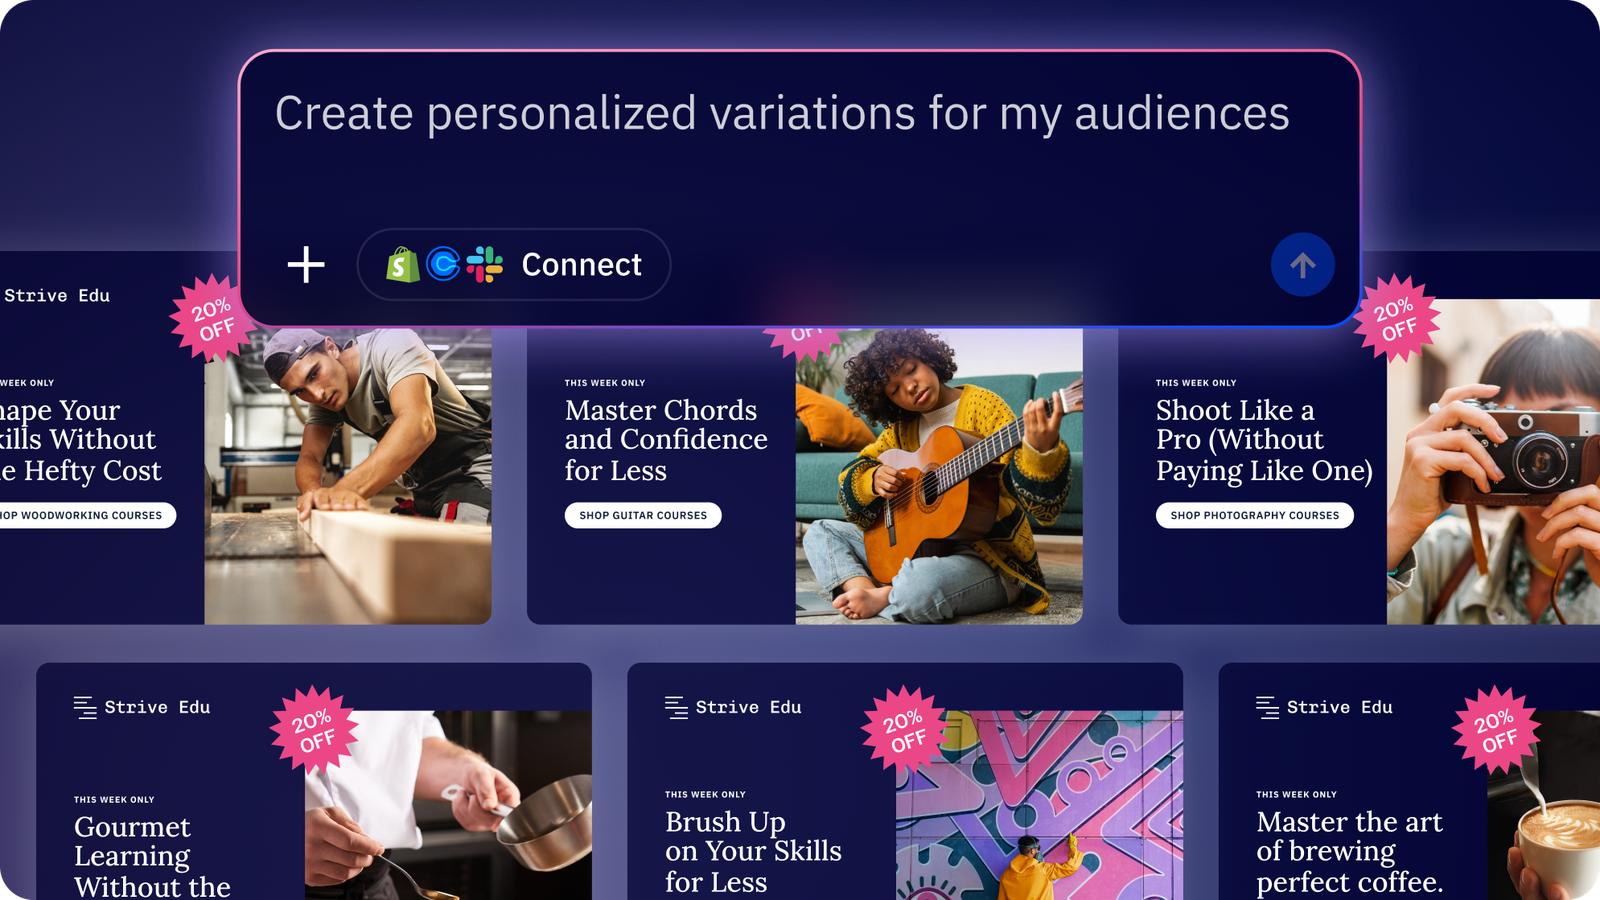The height and width of the screenshot is (900, 1600).
Task: Click the plus icon in prompt box
Action: [306, 265]
